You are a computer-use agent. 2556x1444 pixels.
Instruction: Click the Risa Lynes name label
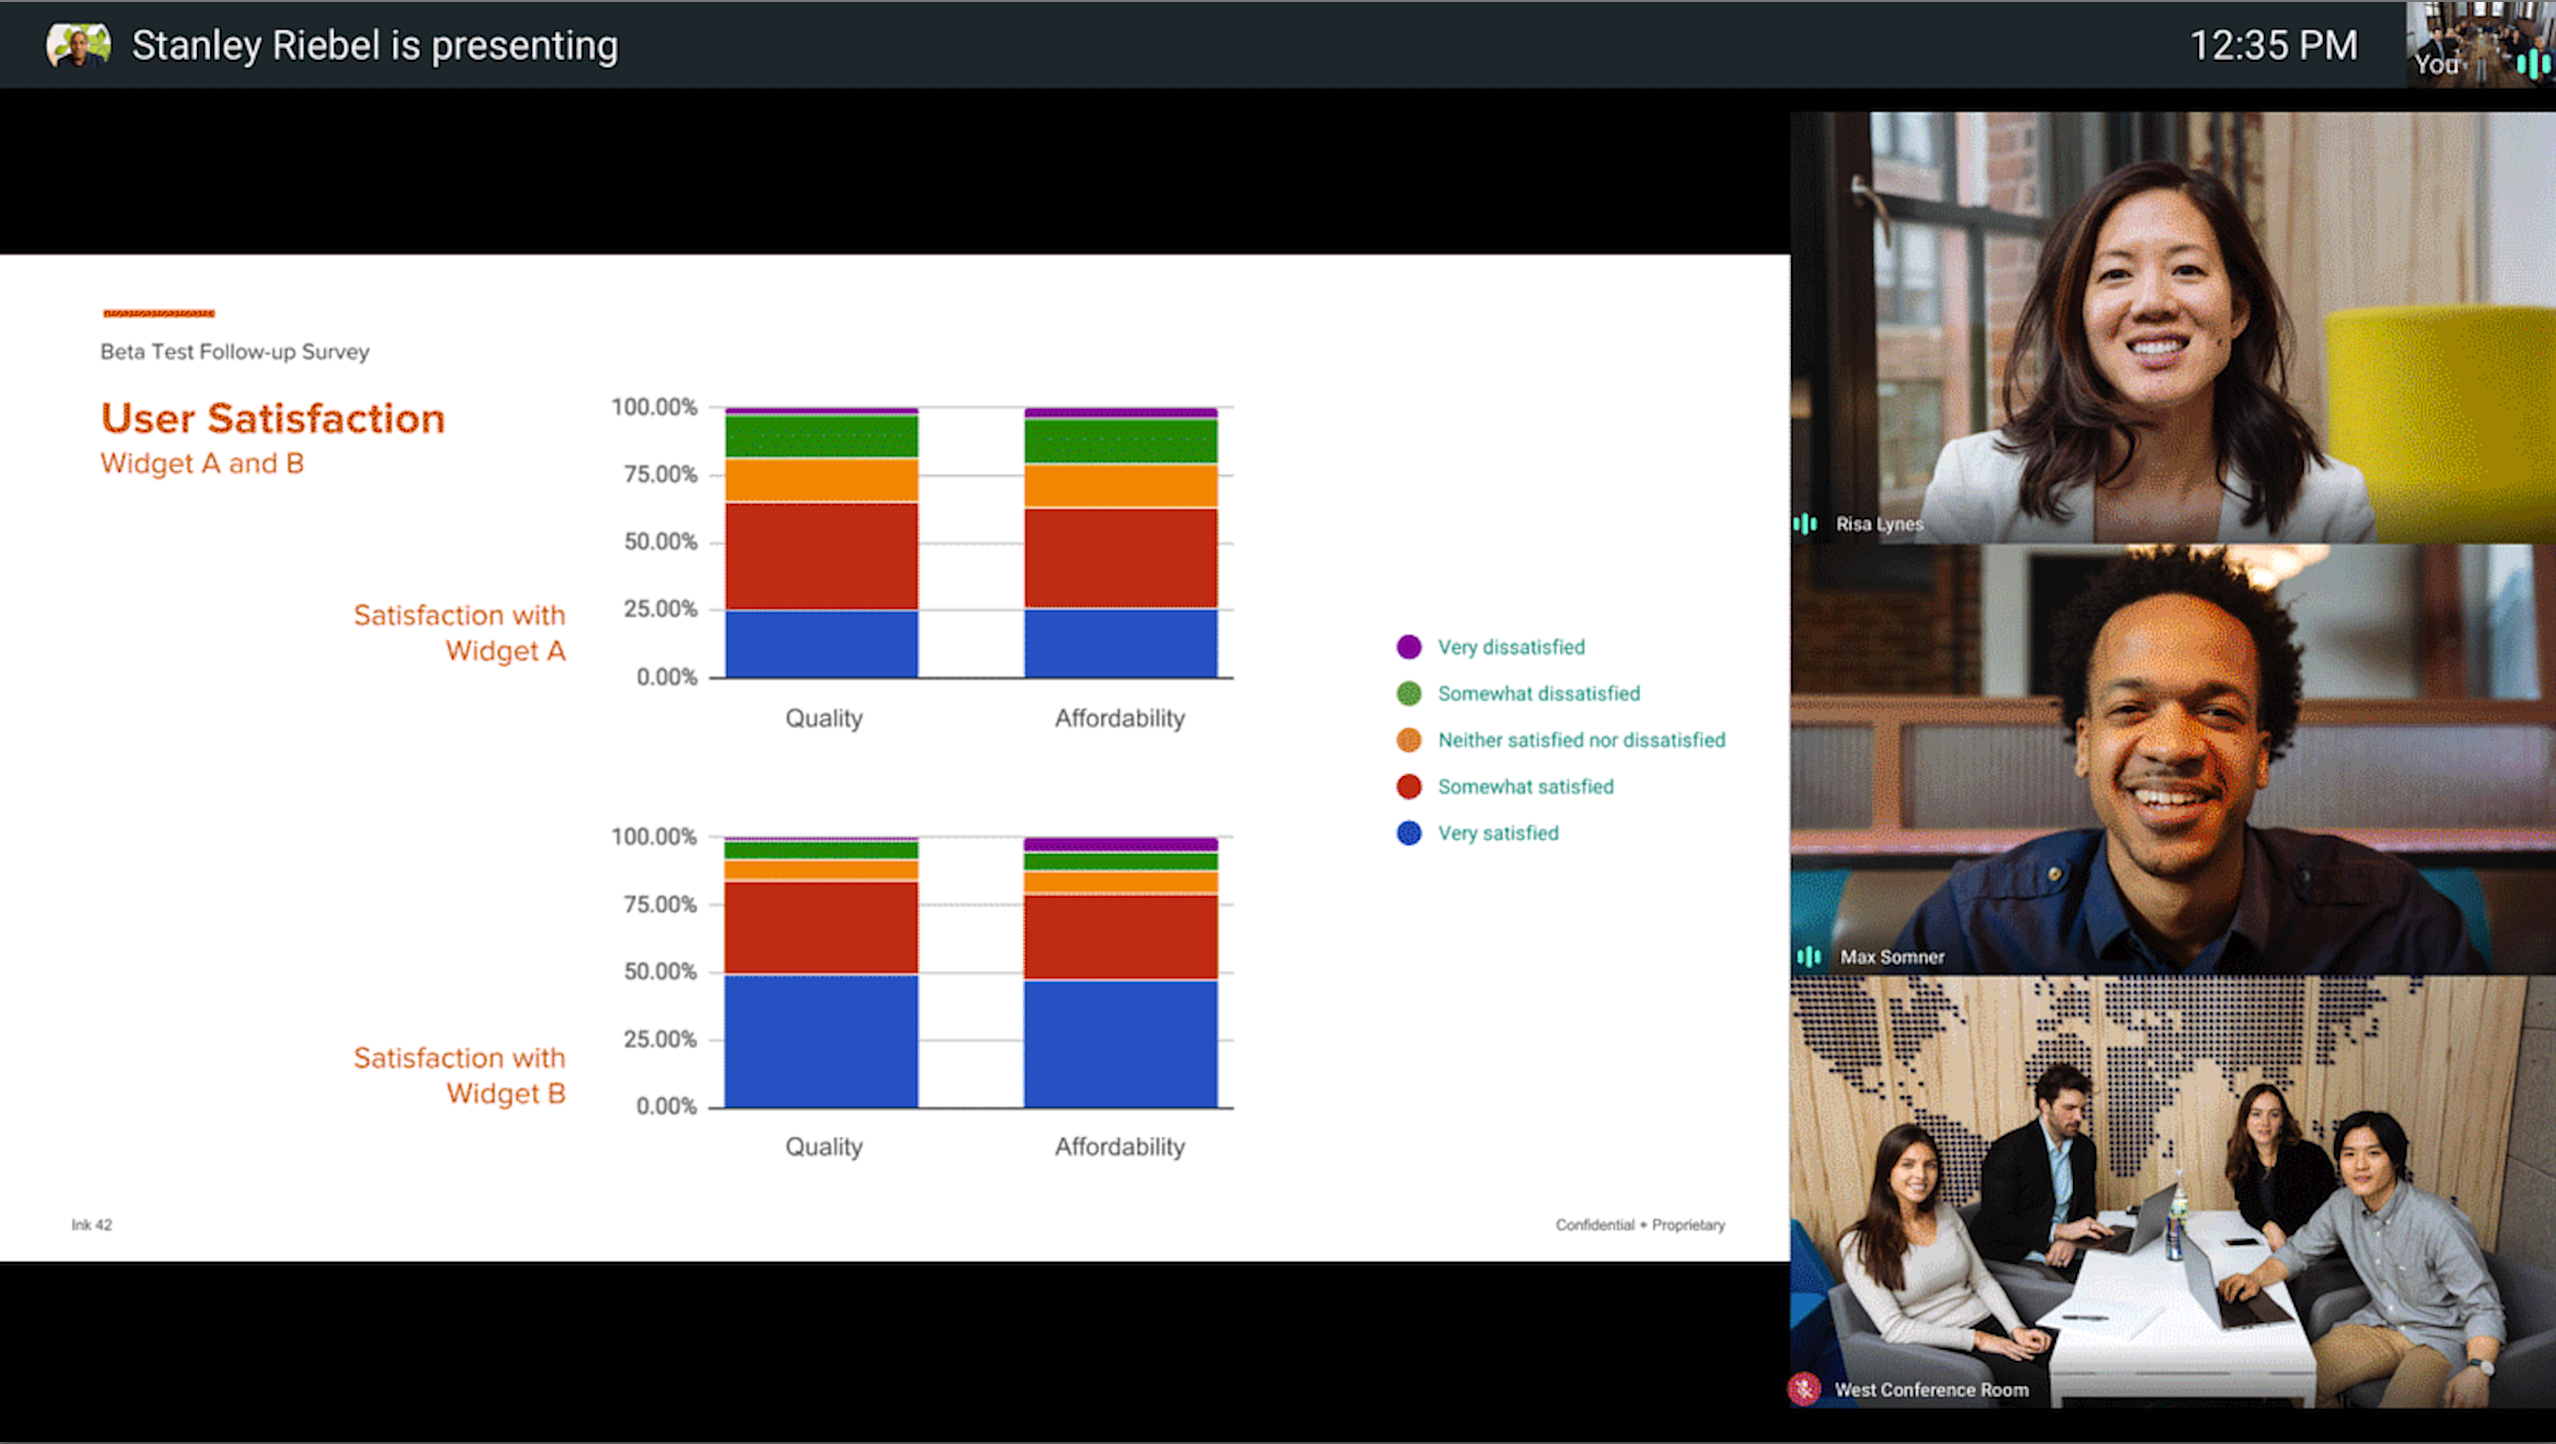1878,524
